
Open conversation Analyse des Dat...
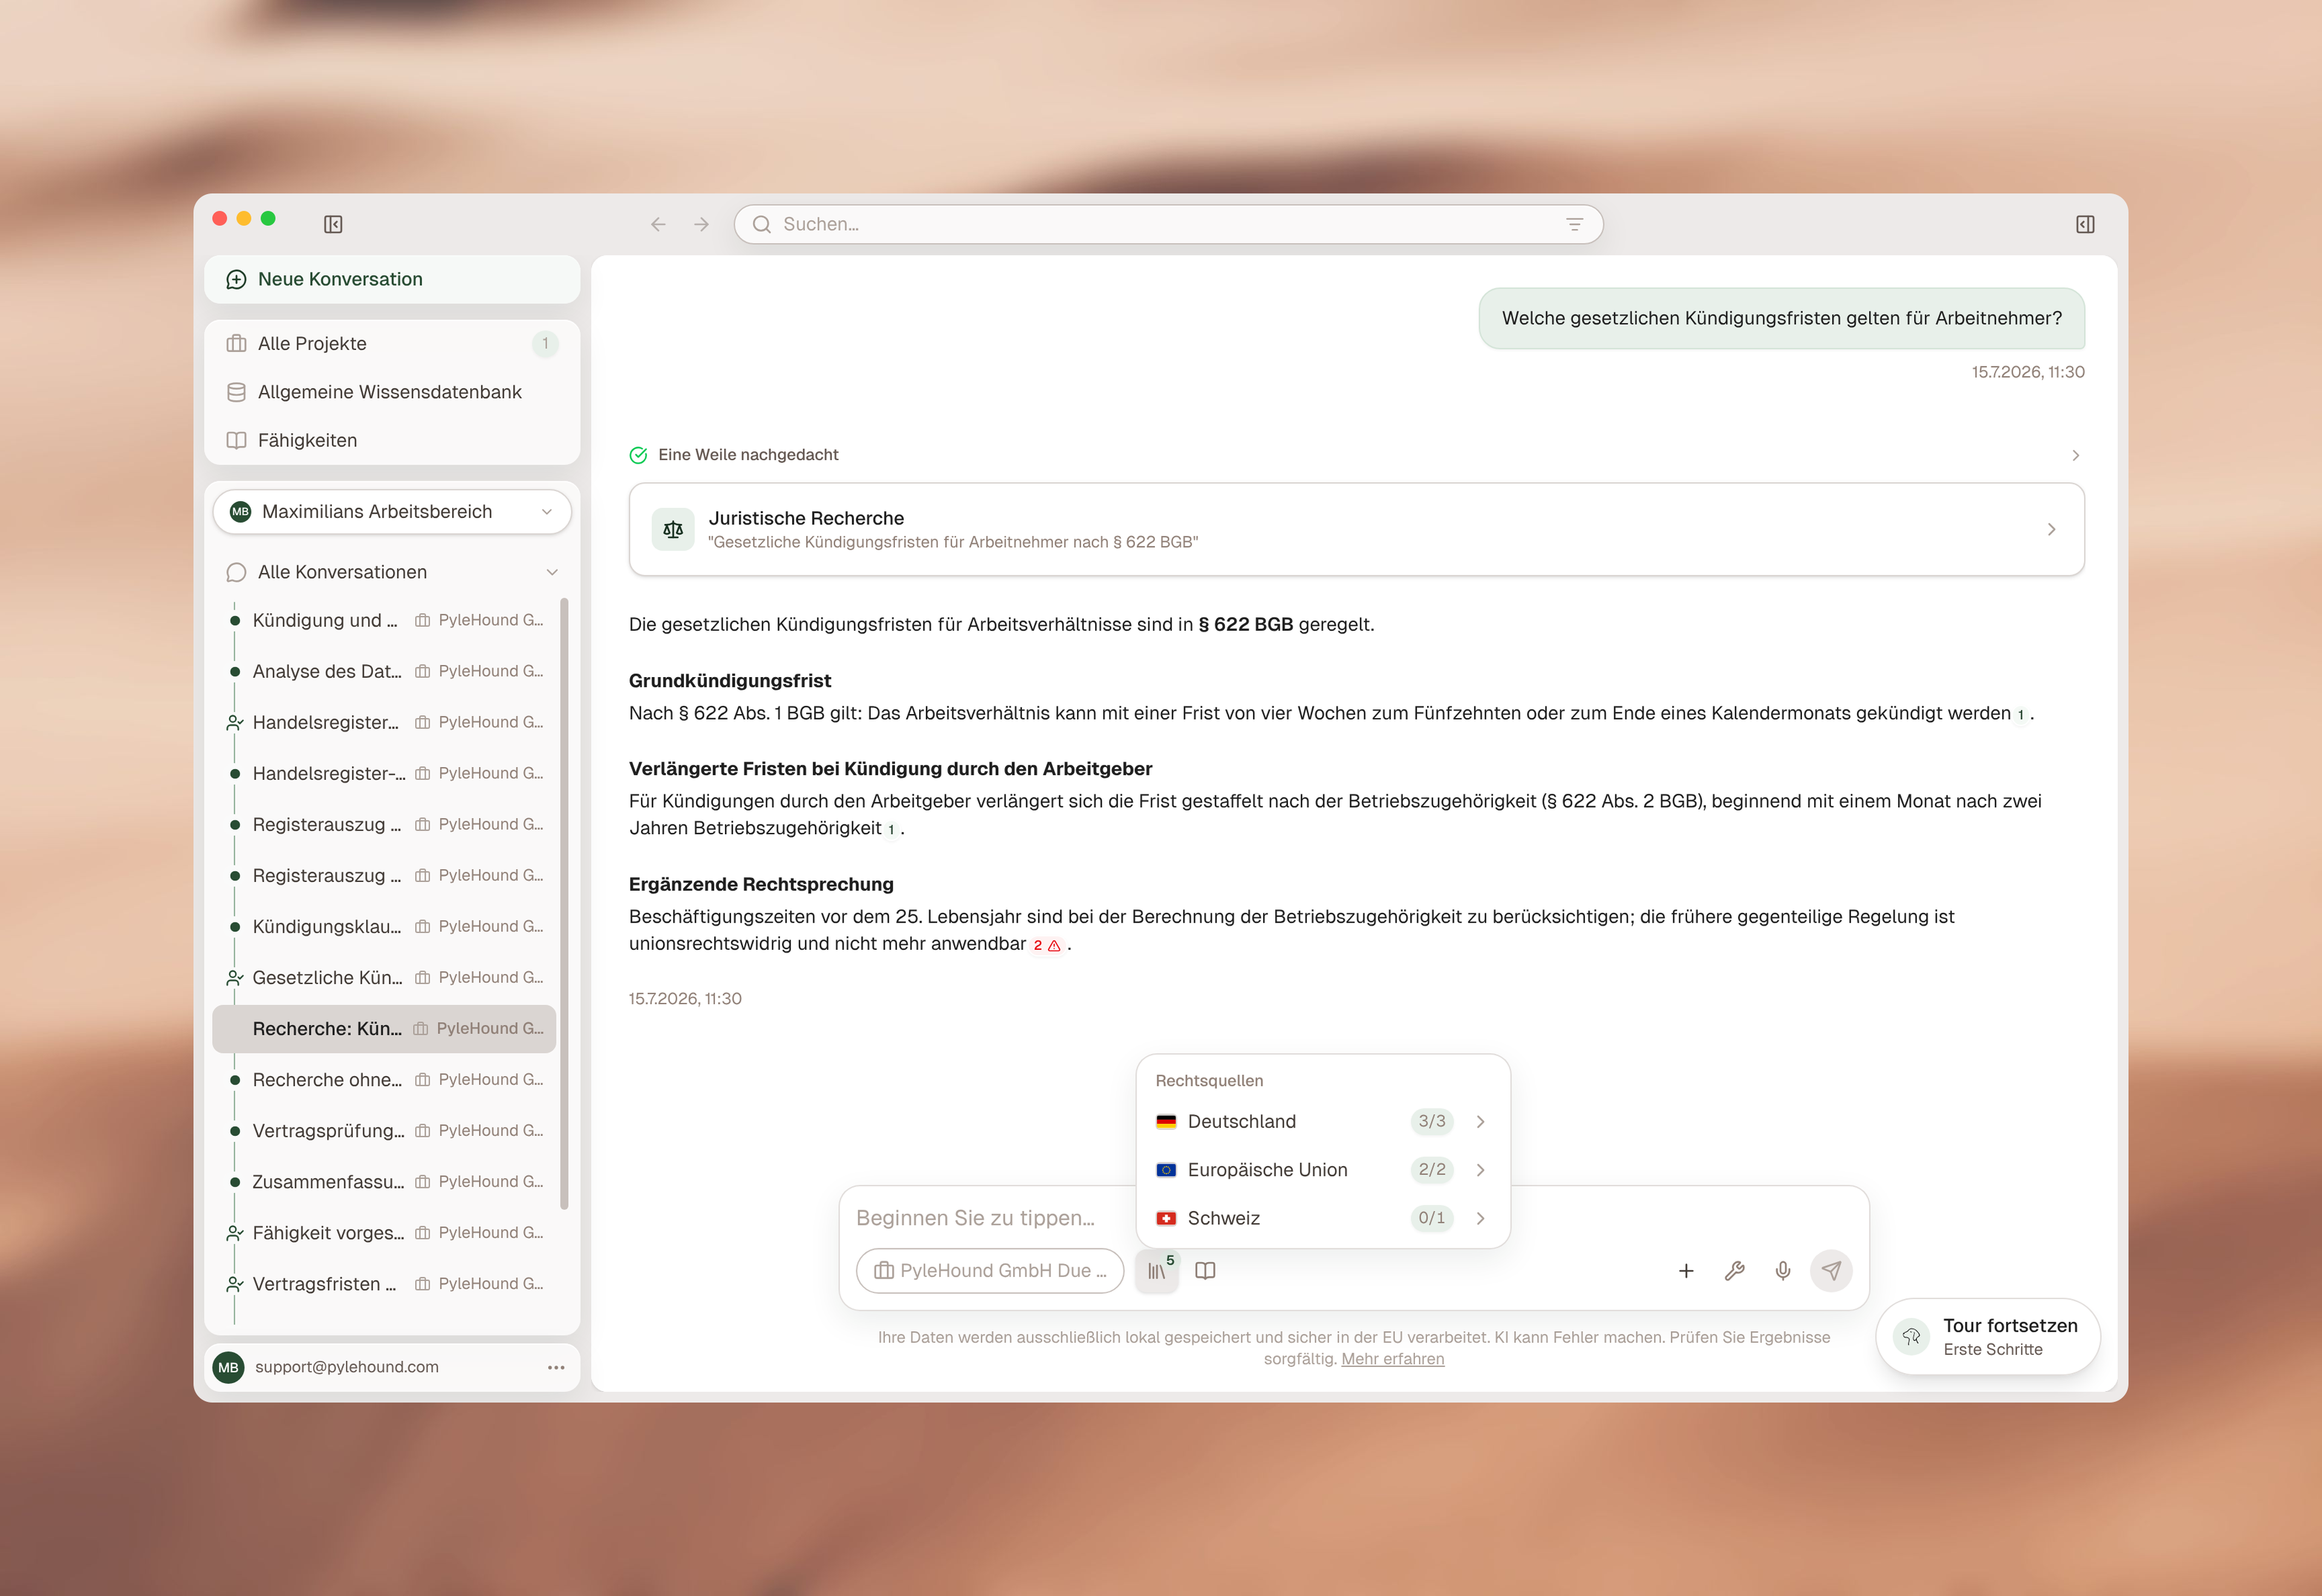click(x=385, y=671)
